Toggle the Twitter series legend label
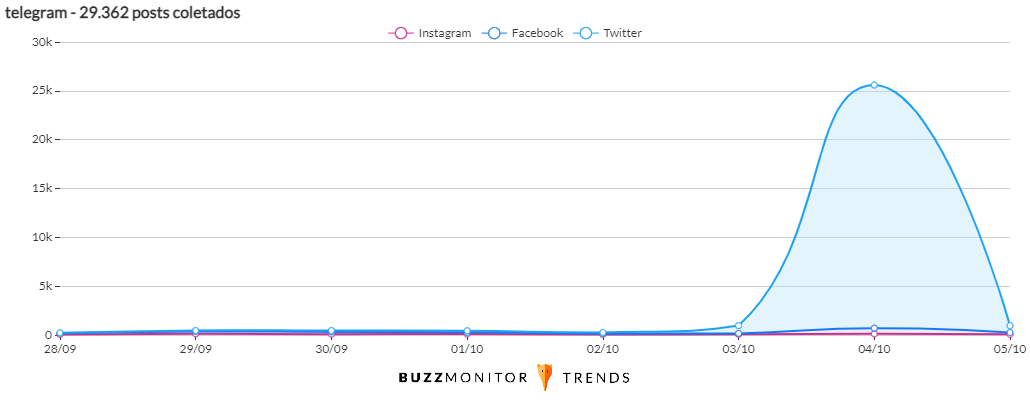 [622, 33]
